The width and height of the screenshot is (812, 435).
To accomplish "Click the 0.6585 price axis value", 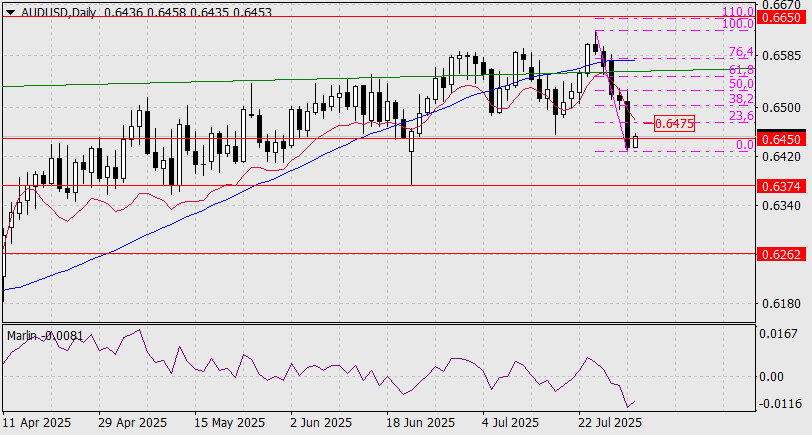I will 781,55.
